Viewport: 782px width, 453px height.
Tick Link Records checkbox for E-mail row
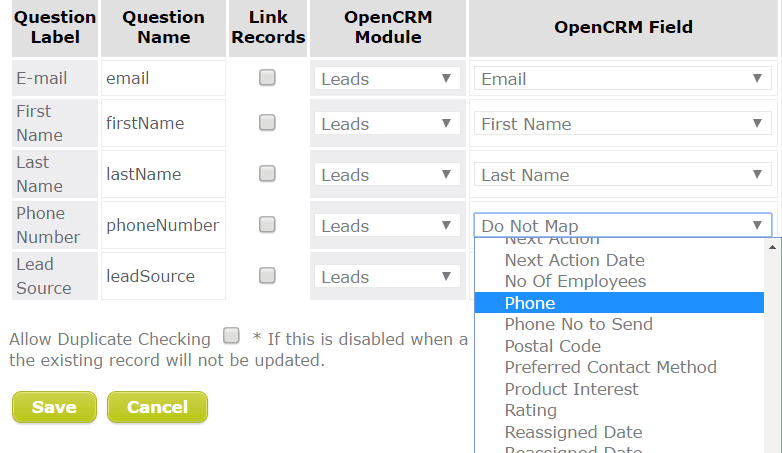coord(267,78)
